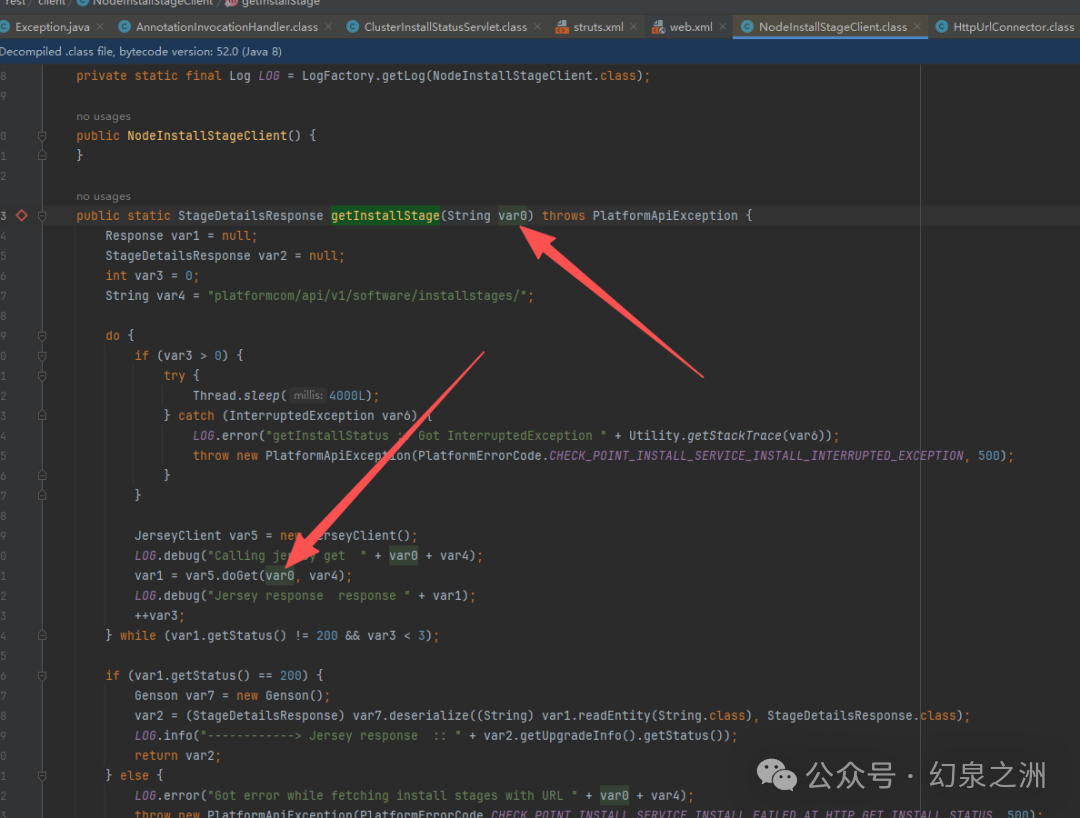Collapse the 'if (var3 > 0)' block fold marker
The width and height of the screenshot is (1080, 818).
point(42,356)
